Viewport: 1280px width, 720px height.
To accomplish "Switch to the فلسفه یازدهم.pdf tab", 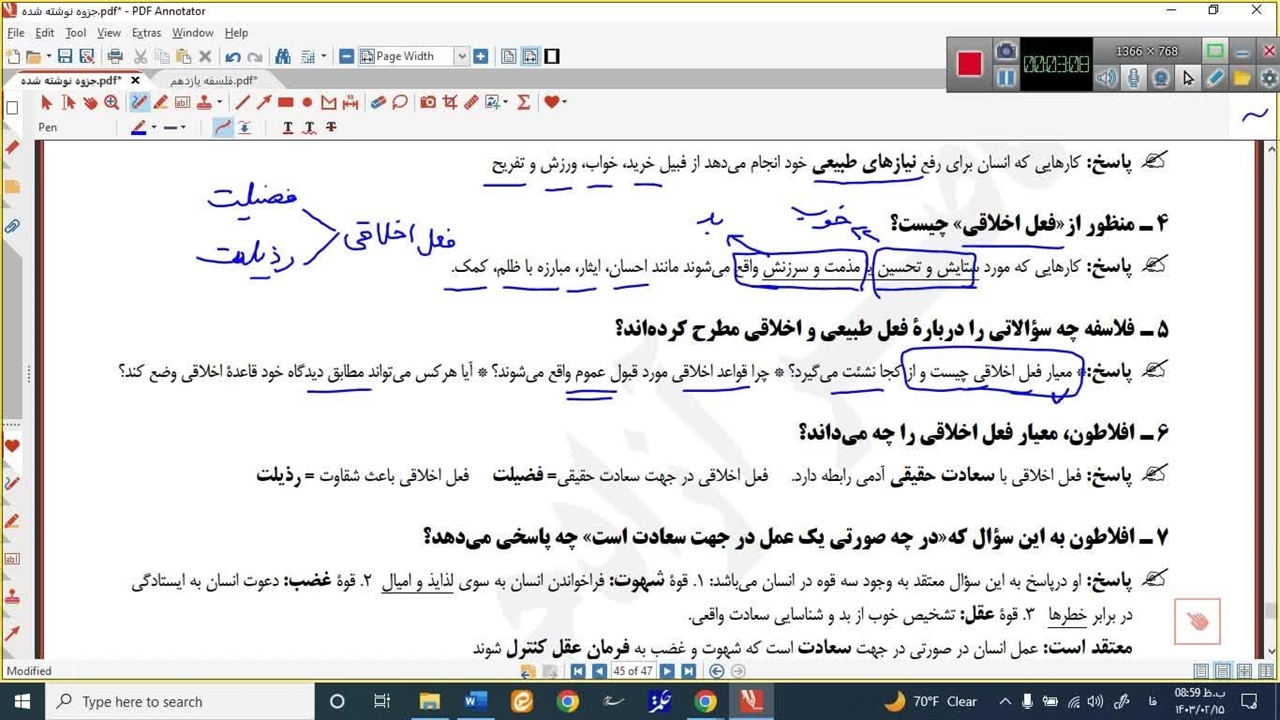I will click(x=213, y=80).
